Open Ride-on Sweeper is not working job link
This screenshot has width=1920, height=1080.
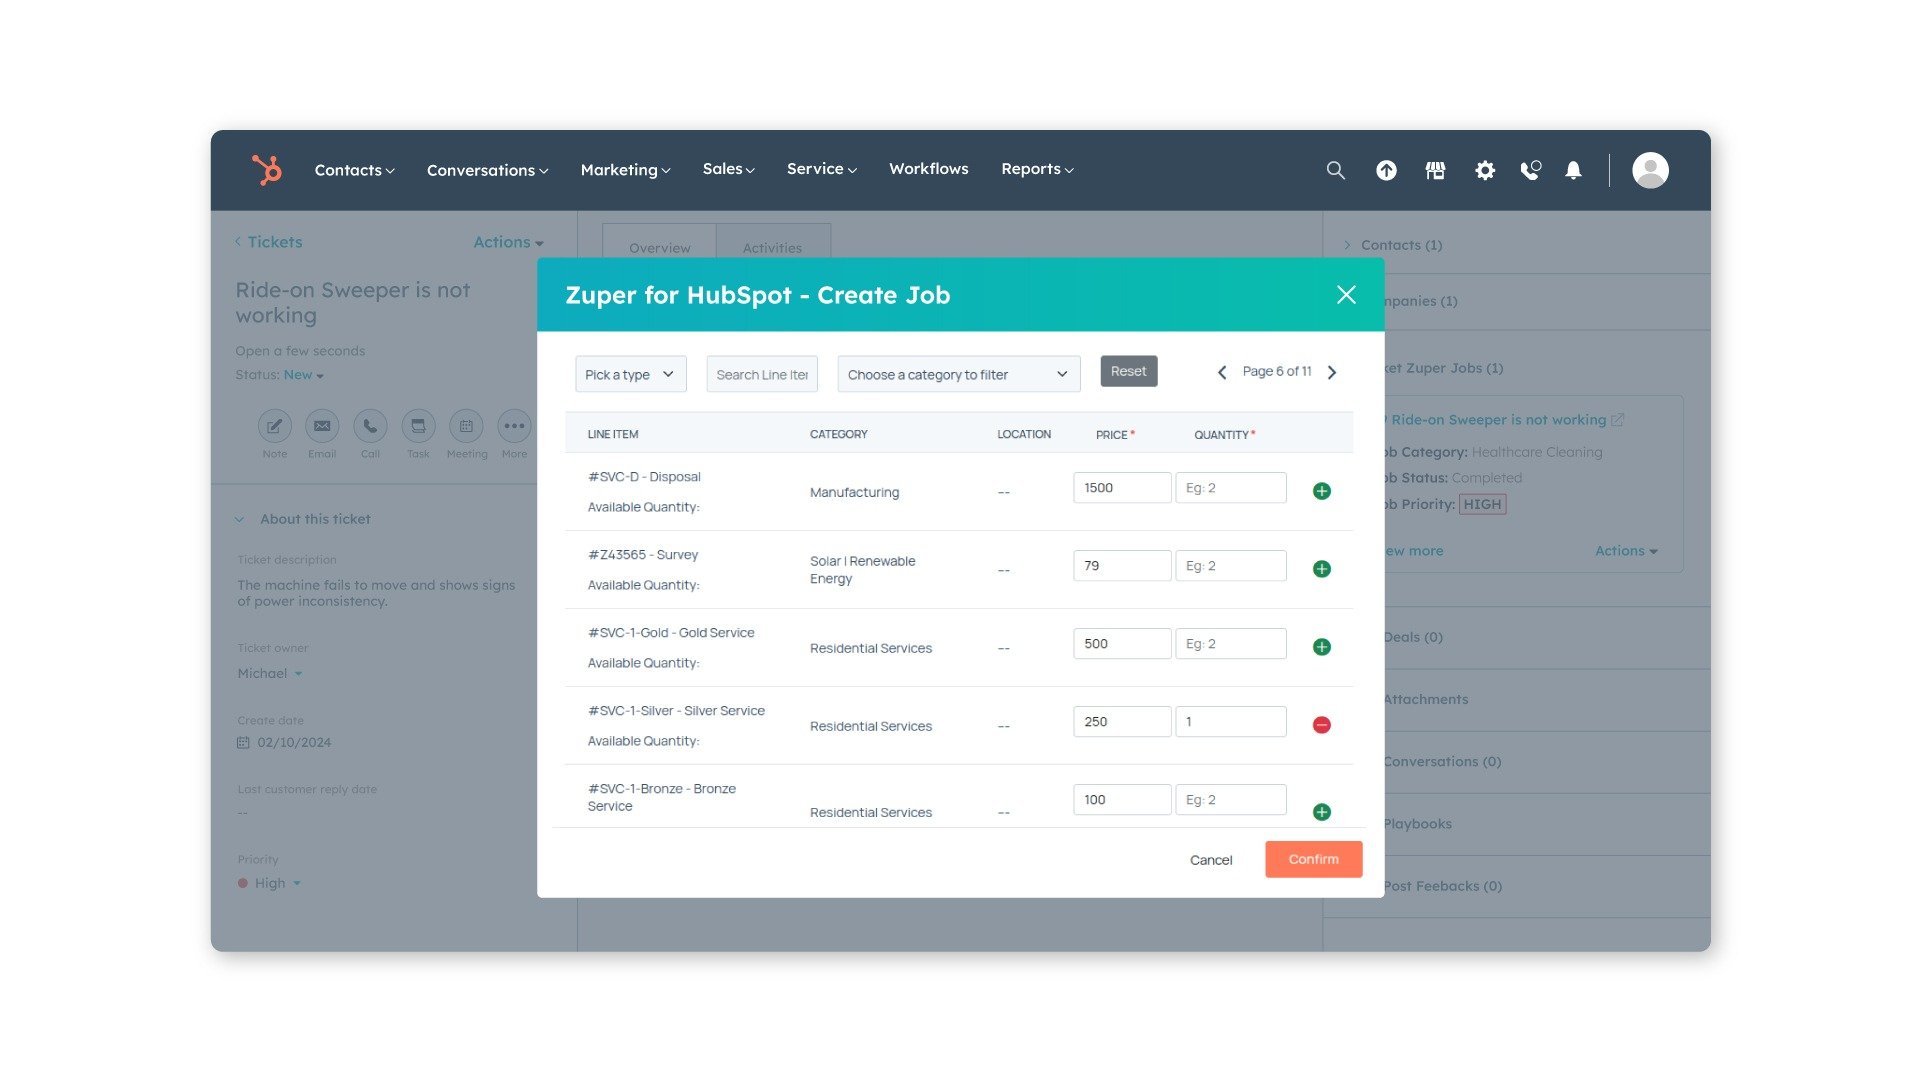point(1498,420)
